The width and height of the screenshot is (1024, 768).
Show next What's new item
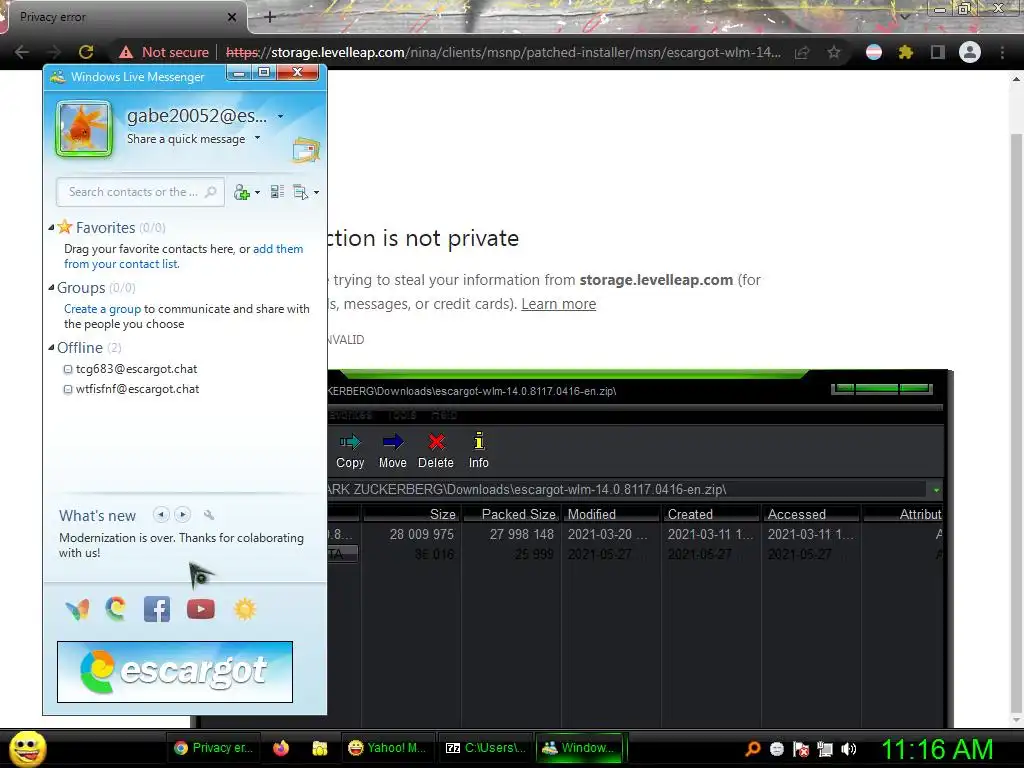tap(183, 515)
